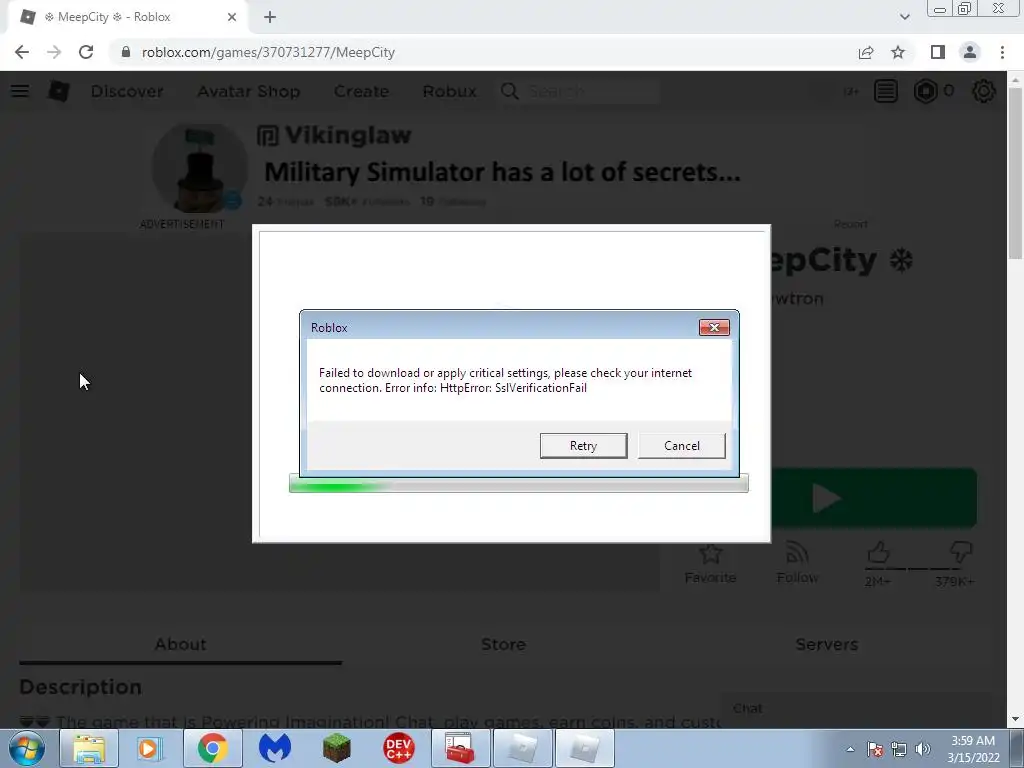Click the network tray icon
The height and width of the screenshot is (768, 1024).
click(899, 749)
